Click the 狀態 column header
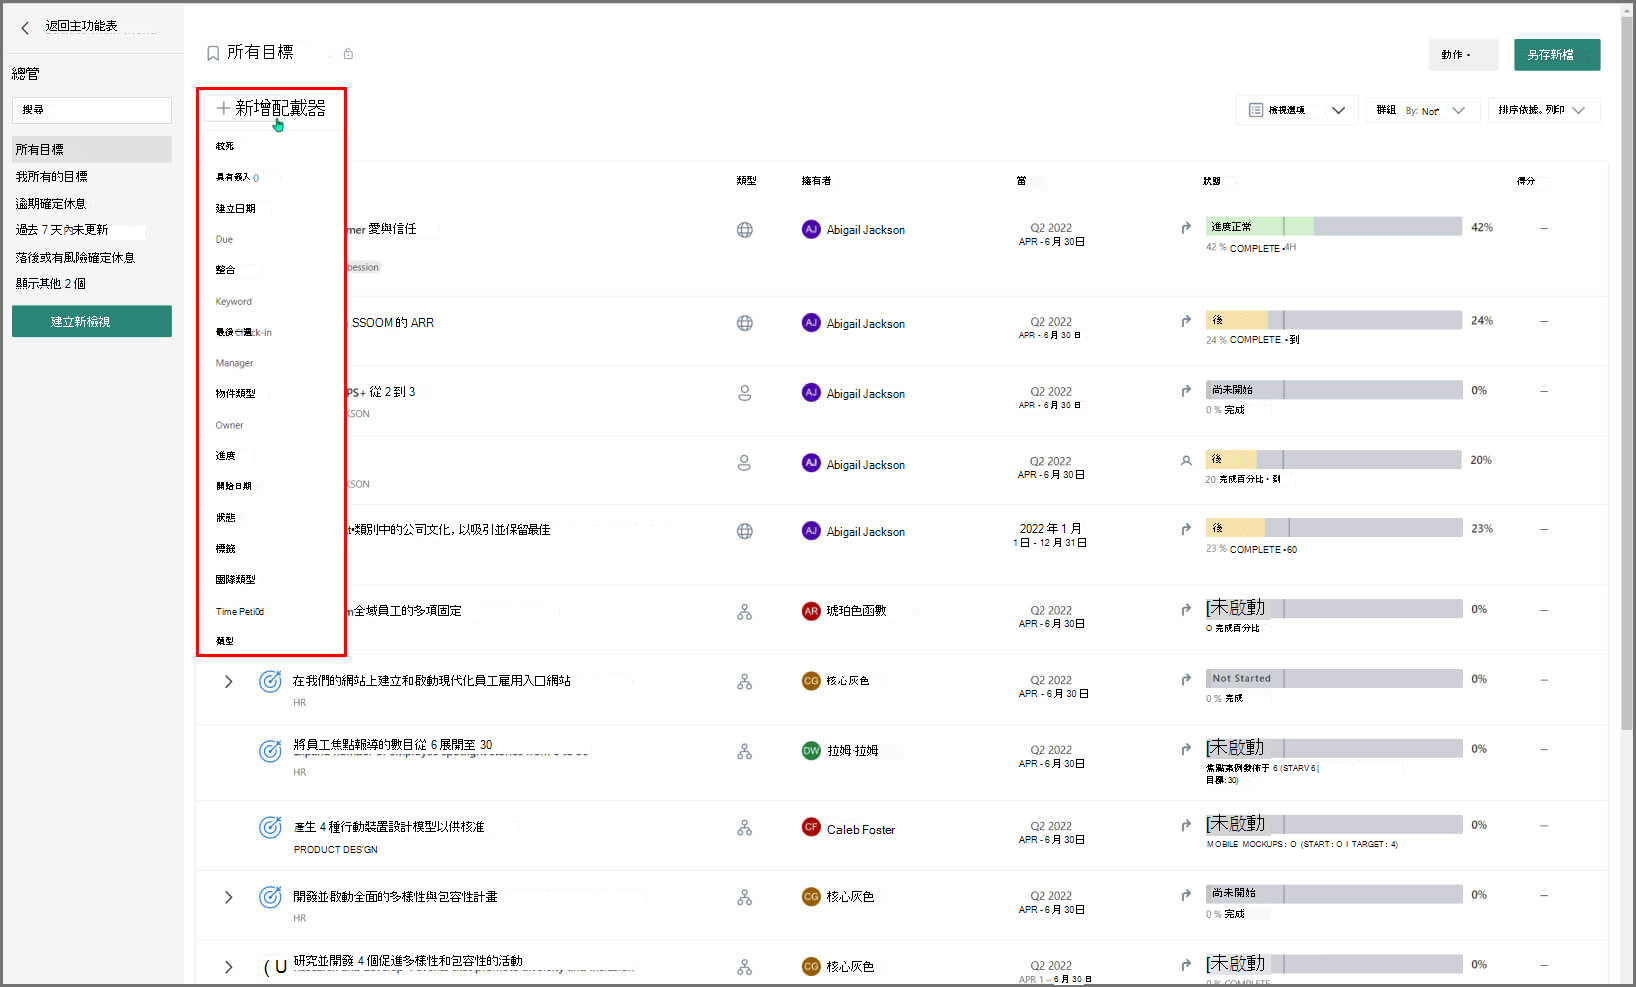The width and height of the screenshot is (1636, 987). pos(1212,181)
